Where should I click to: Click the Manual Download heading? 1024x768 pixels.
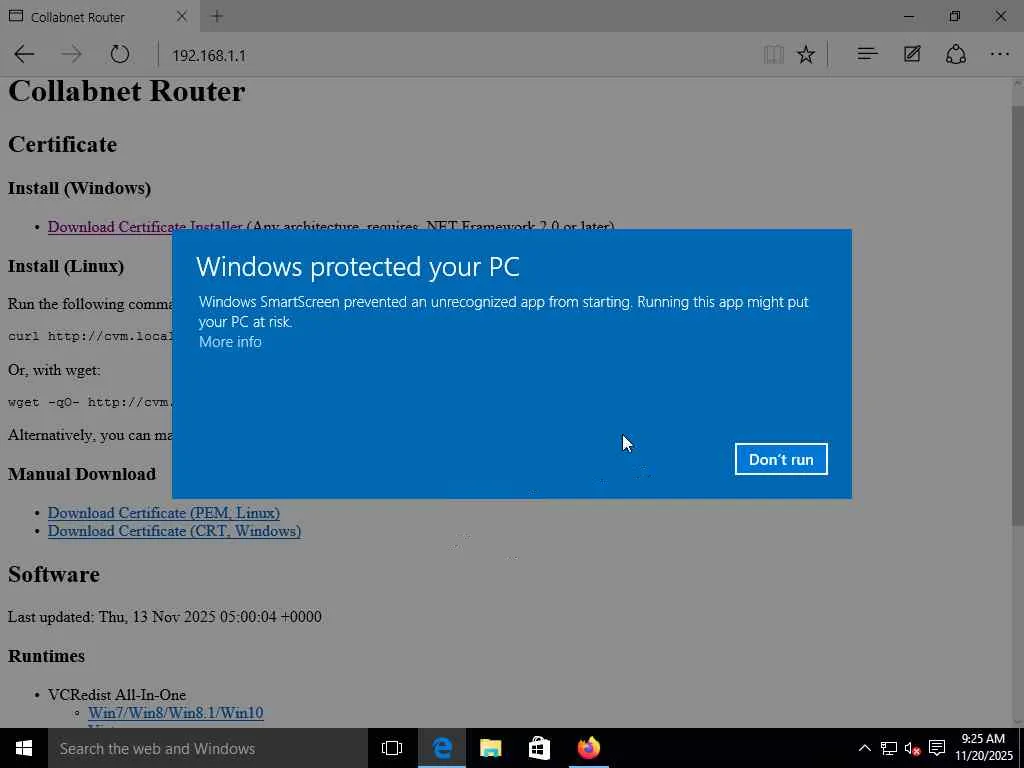[82, 474]
